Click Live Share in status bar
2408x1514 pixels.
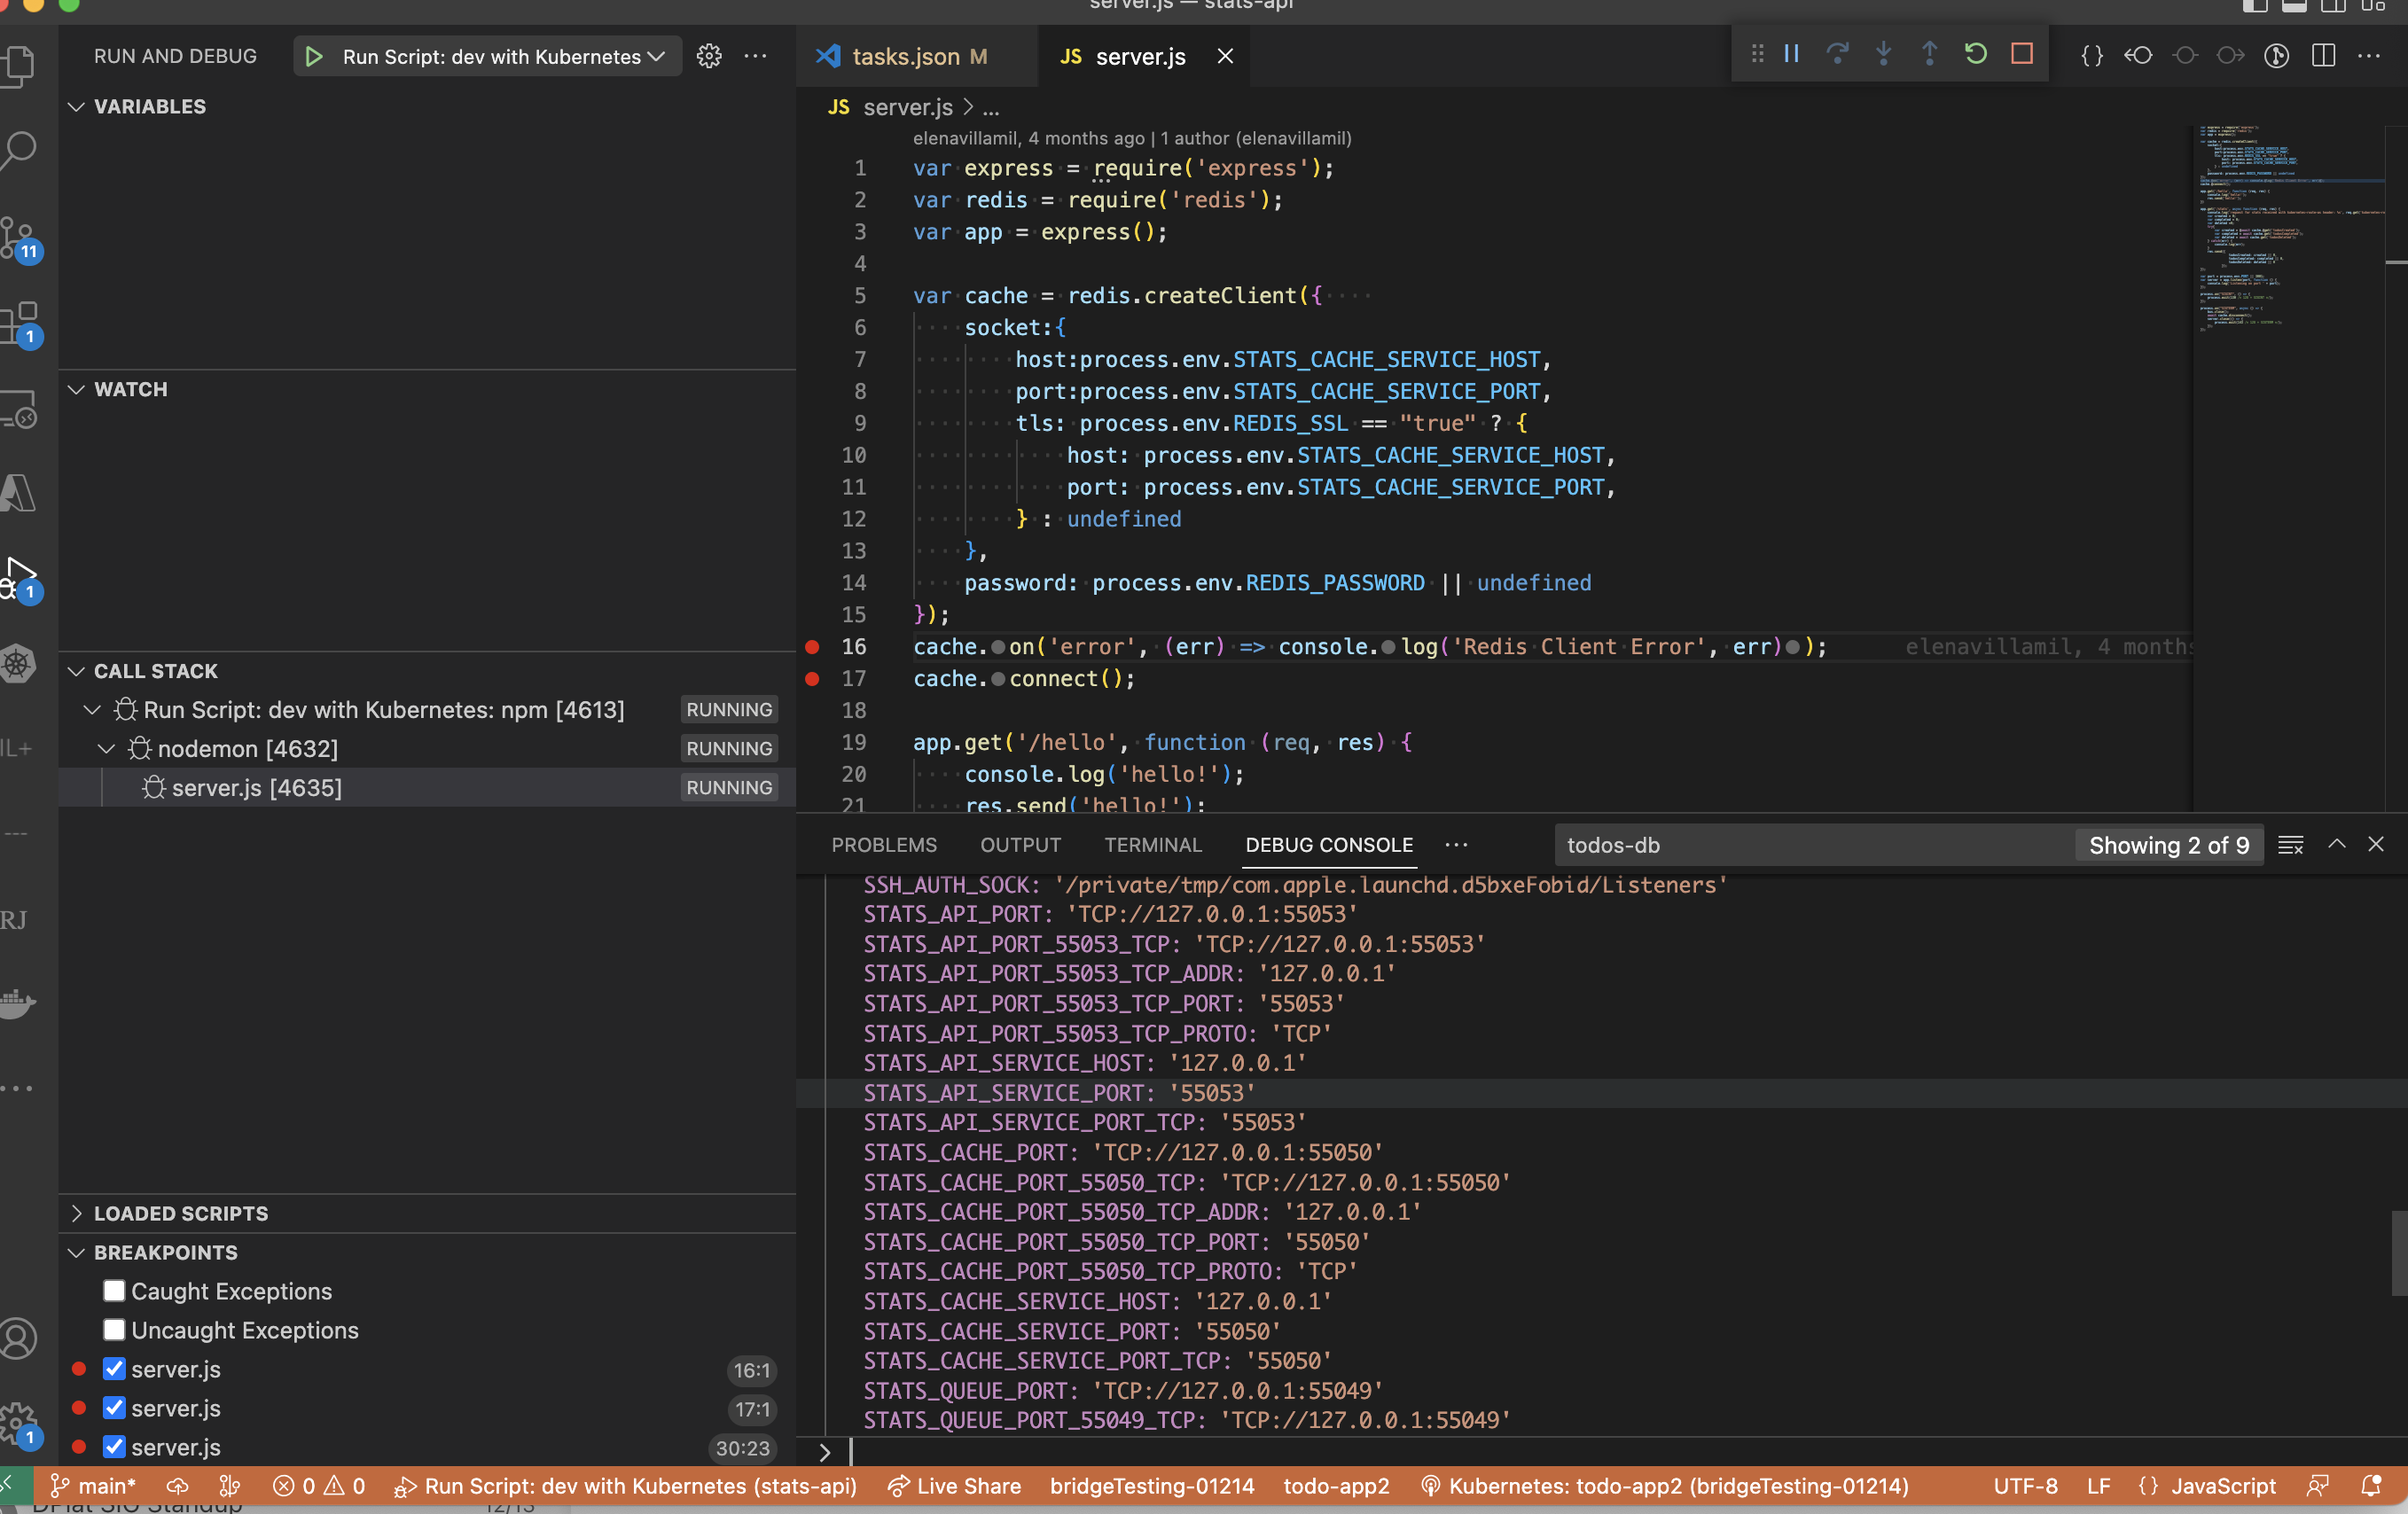tap(955, 1486)
